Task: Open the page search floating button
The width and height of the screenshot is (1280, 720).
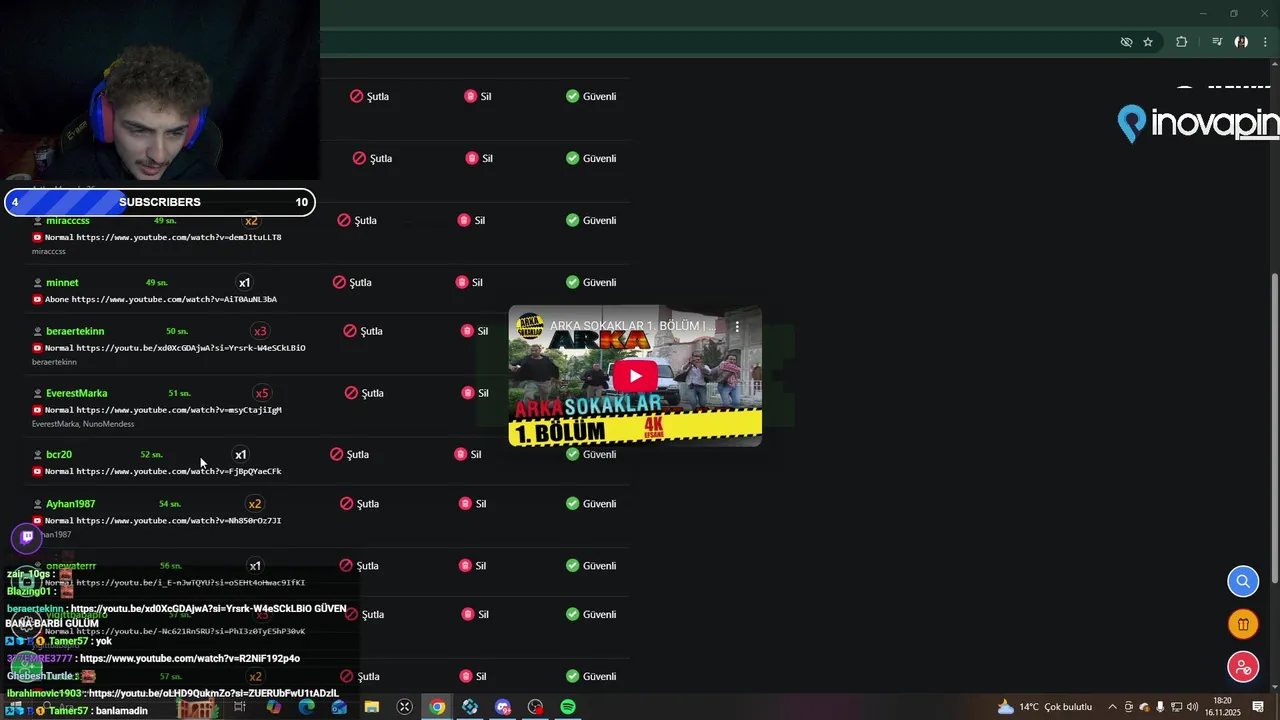Action: click(x=1243, y=581)
